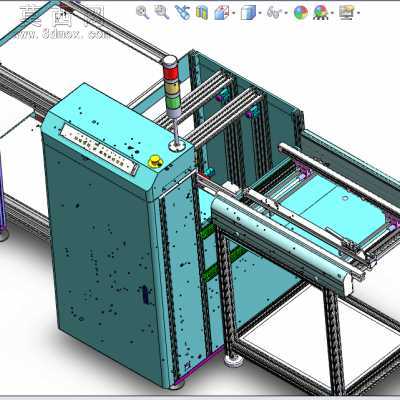Image resolution: width=400 pixels, height=400 pixels.
Task: Expand the View Settings dropdown arrow
Action: (x=358, y=13)
